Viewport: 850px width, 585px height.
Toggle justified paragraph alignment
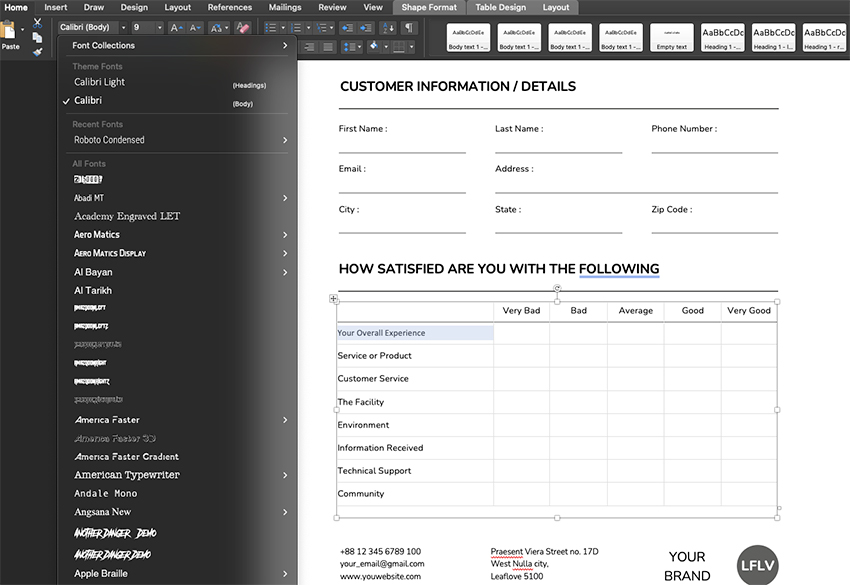point(327,47)
